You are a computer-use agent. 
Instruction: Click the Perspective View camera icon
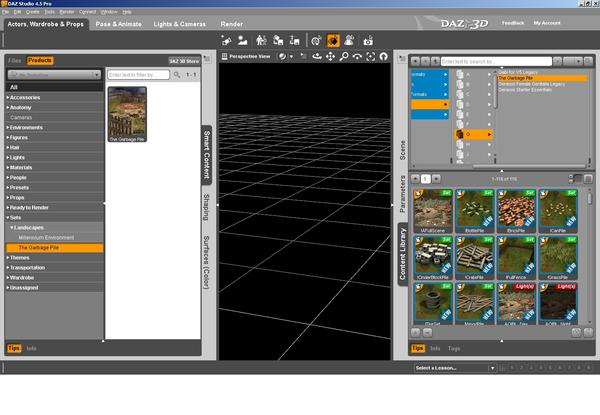[x=225, y=56]
